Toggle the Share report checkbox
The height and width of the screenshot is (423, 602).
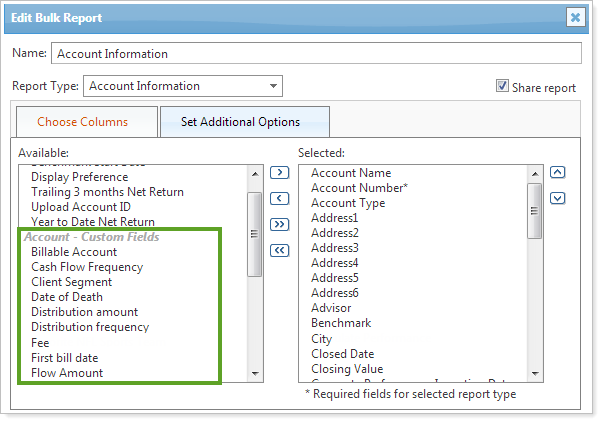pos(502,87)
